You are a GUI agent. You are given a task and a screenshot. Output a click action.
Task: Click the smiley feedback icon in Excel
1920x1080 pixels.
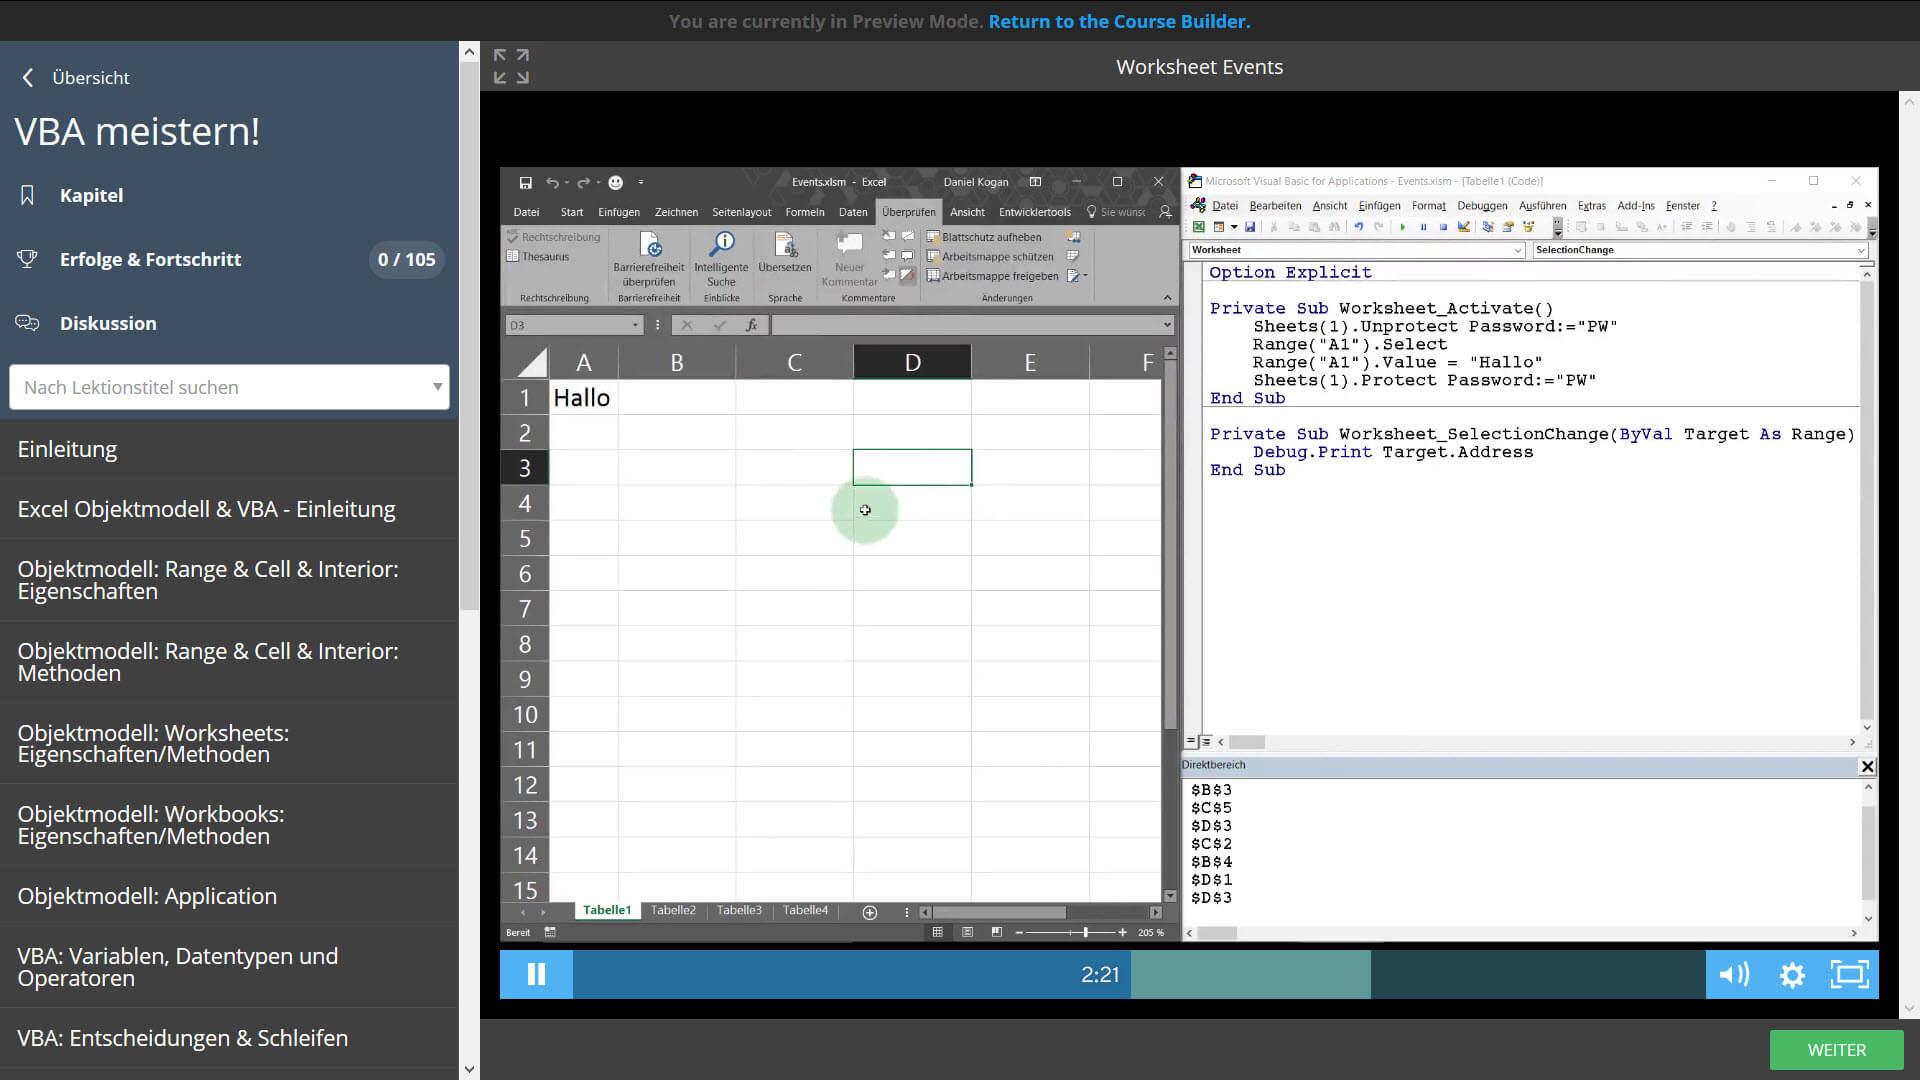(x=616, y=182)
